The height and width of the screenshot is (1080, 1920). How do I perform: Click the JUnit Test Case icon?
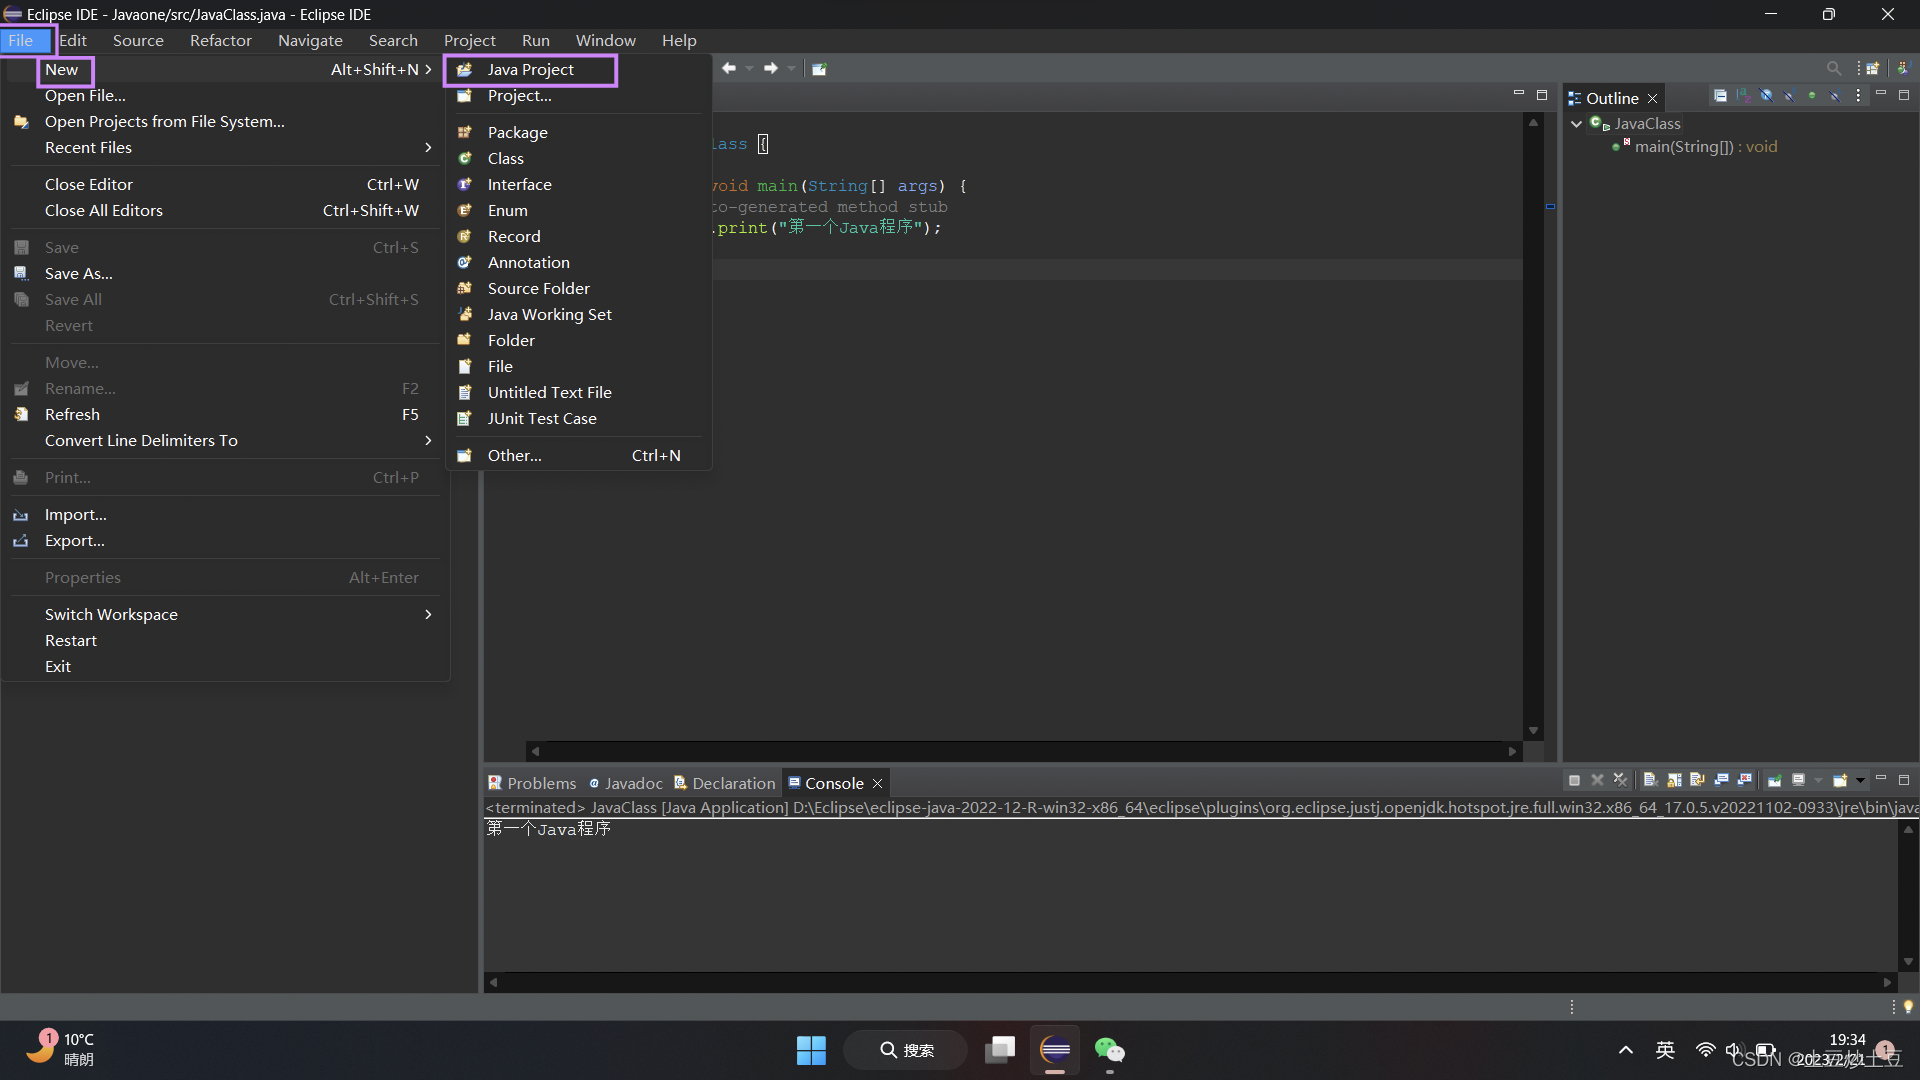[465, 418]
